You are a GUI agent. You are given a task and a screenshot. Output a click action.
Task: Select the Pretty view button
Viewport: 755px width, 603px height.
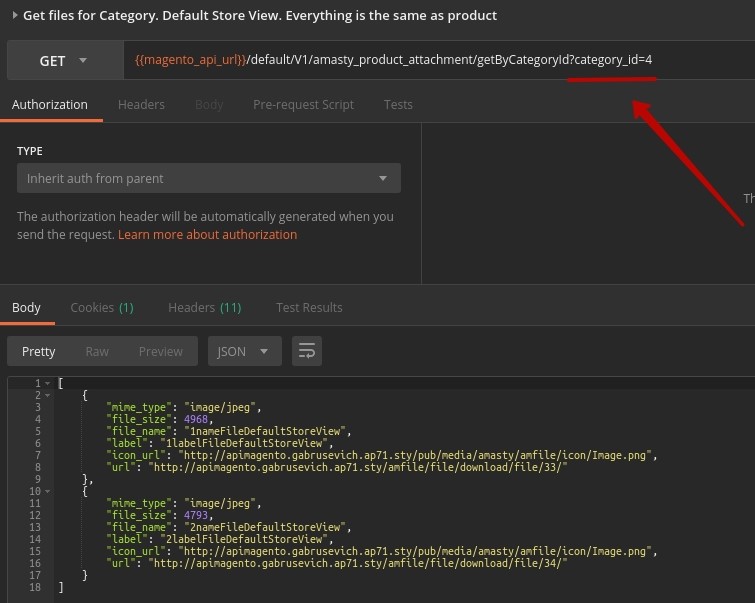[x=39, y=352]
